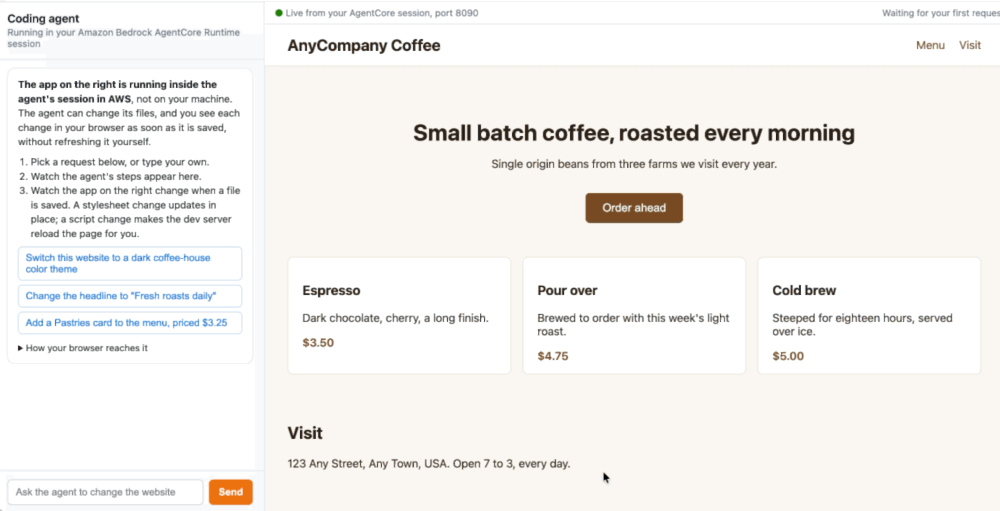Click the $3.50 Espresso price
Screen dimensions: 1000x511
(318, 343)
